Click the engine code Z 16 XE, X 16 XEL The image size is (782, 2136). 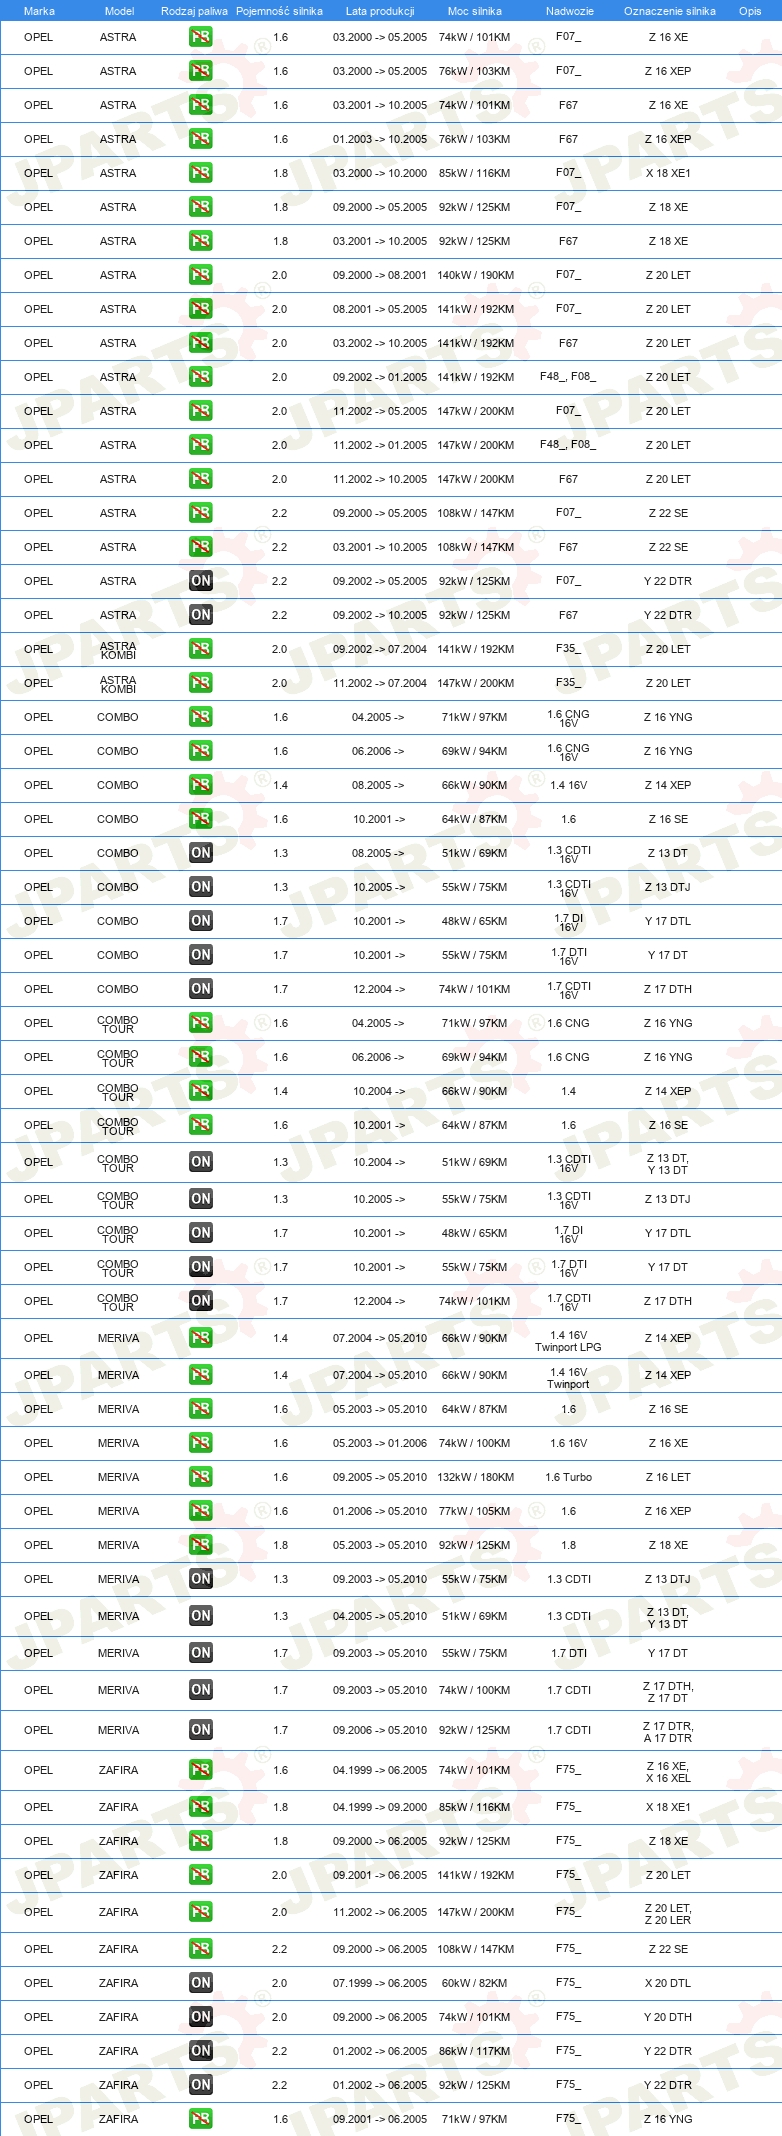click(668, 1772)
